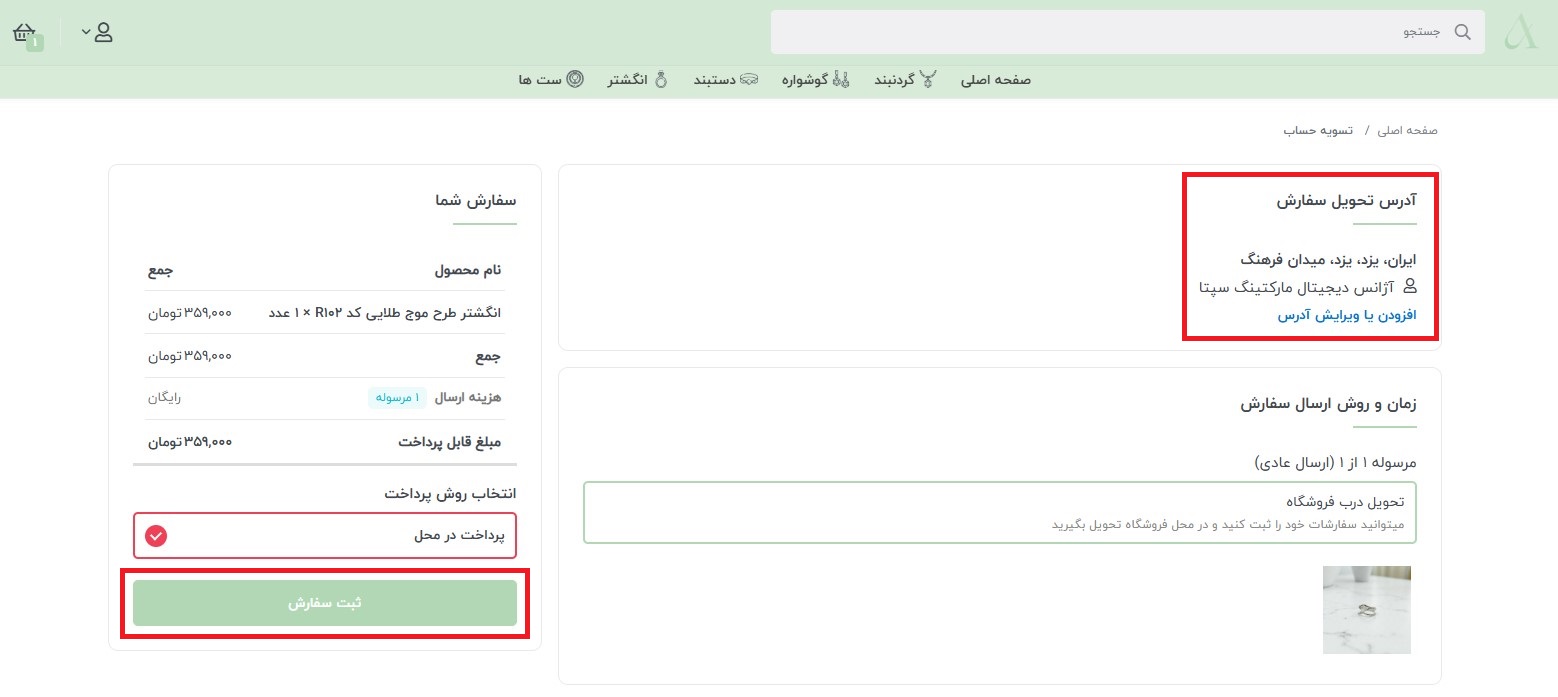Click the ring icon beside انگشتر

pos(660,80)
